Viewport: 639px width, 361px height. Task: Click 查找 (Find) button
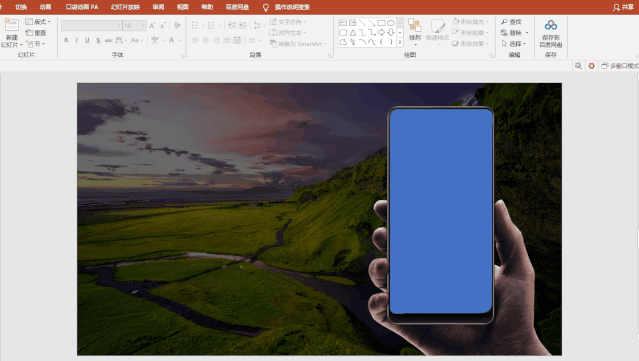point(512,22)
